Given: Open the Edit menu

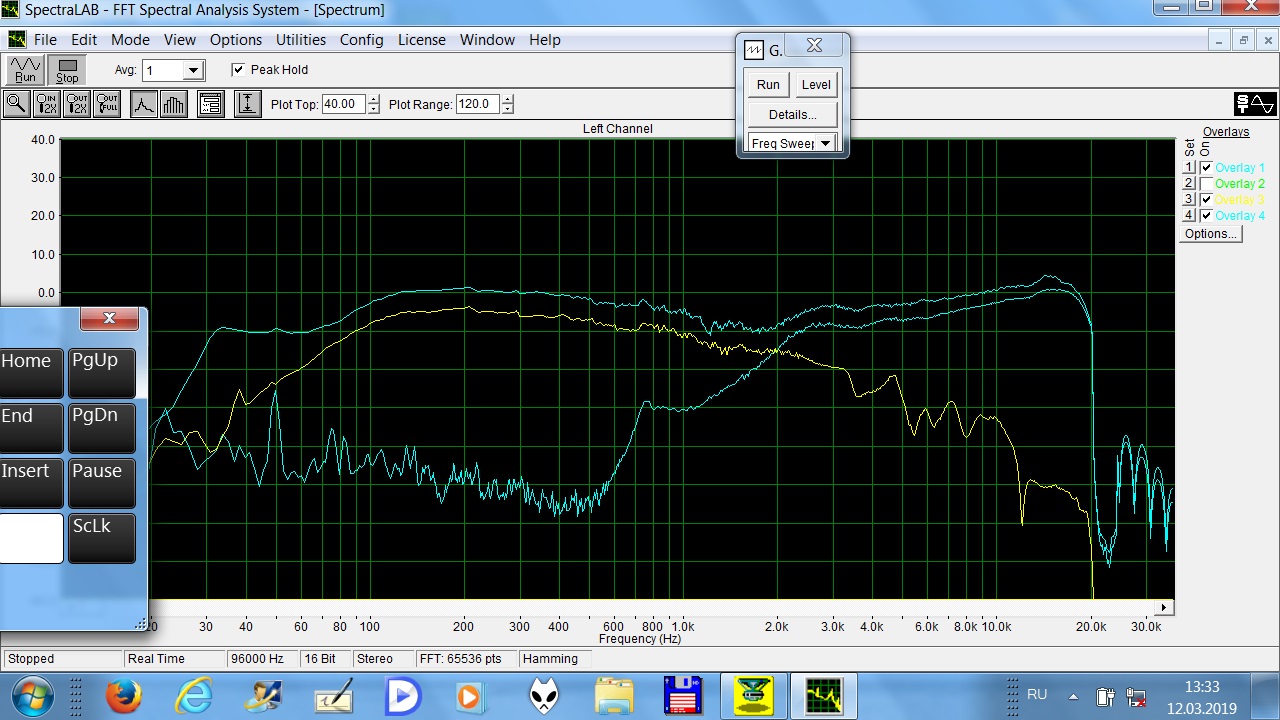Looking at the screenshot, I should 84,40.
